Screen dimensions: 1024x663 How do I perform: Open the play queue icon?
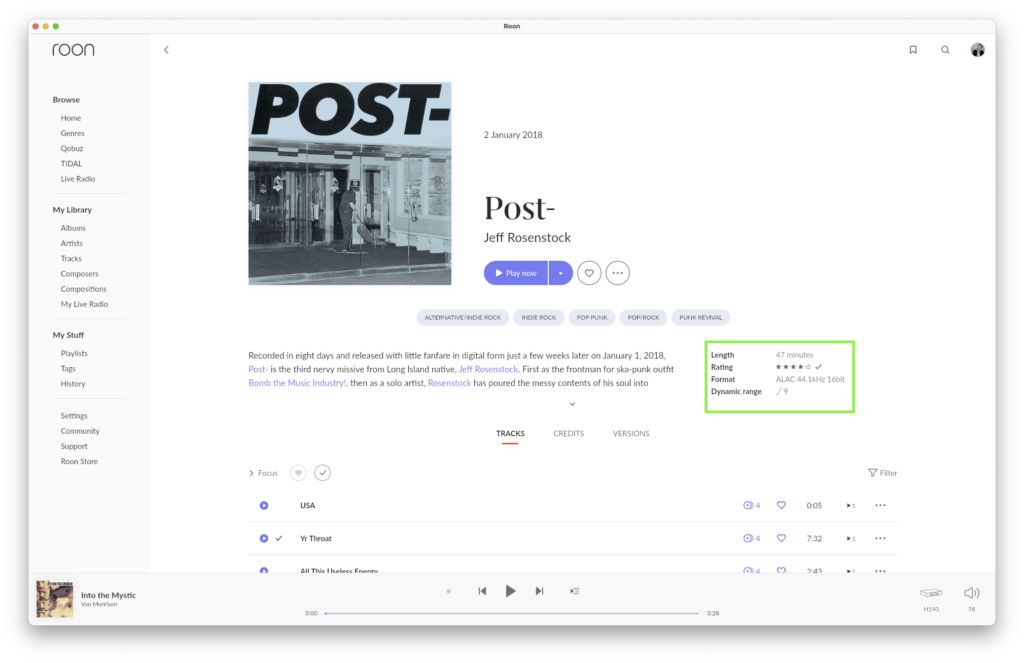coord(575,591)
